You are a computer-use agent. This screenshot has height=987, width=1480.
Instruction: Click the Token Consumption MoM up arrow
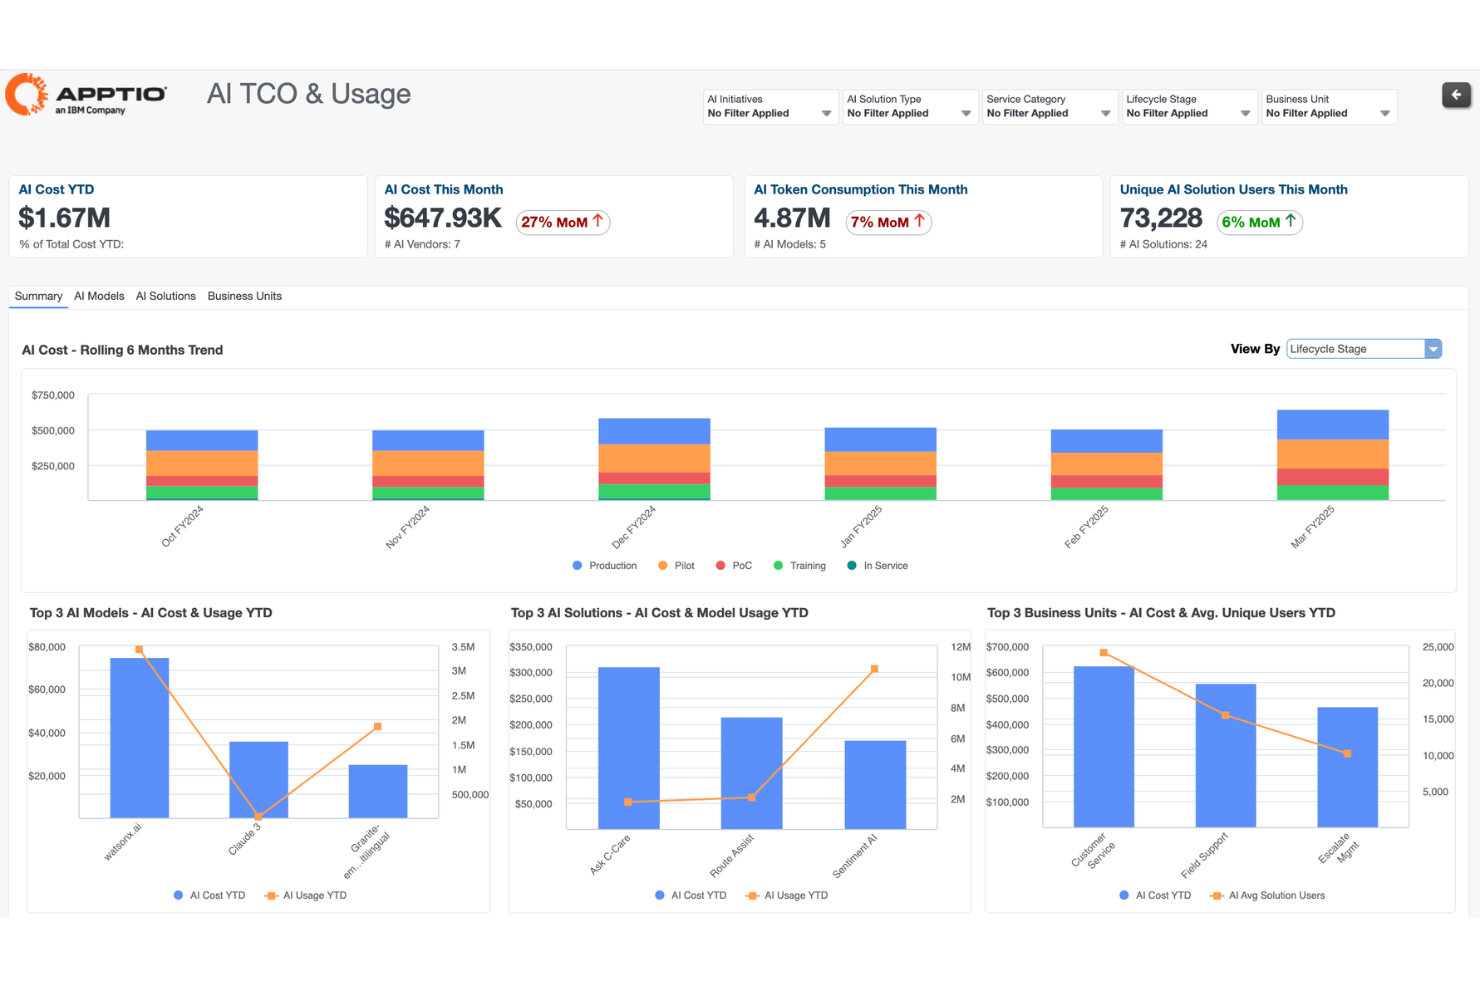point(919,221)
